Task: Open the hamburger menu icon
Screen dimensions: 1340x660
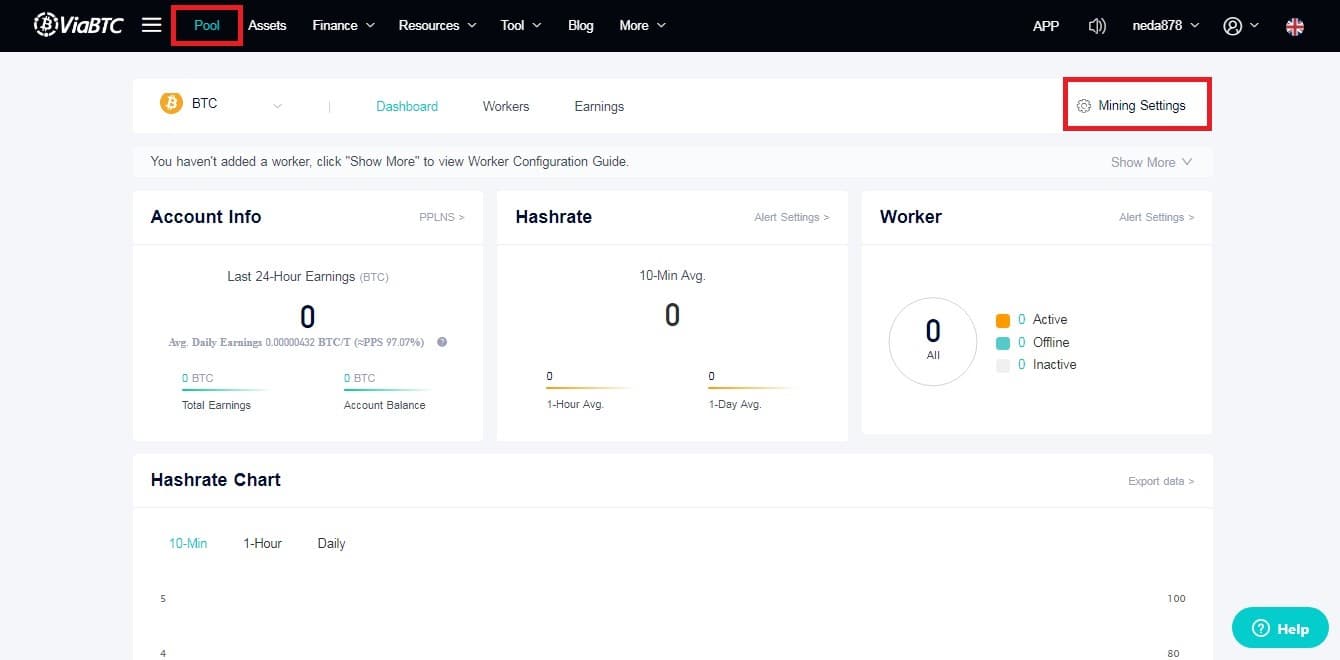Action: (151, 25)
